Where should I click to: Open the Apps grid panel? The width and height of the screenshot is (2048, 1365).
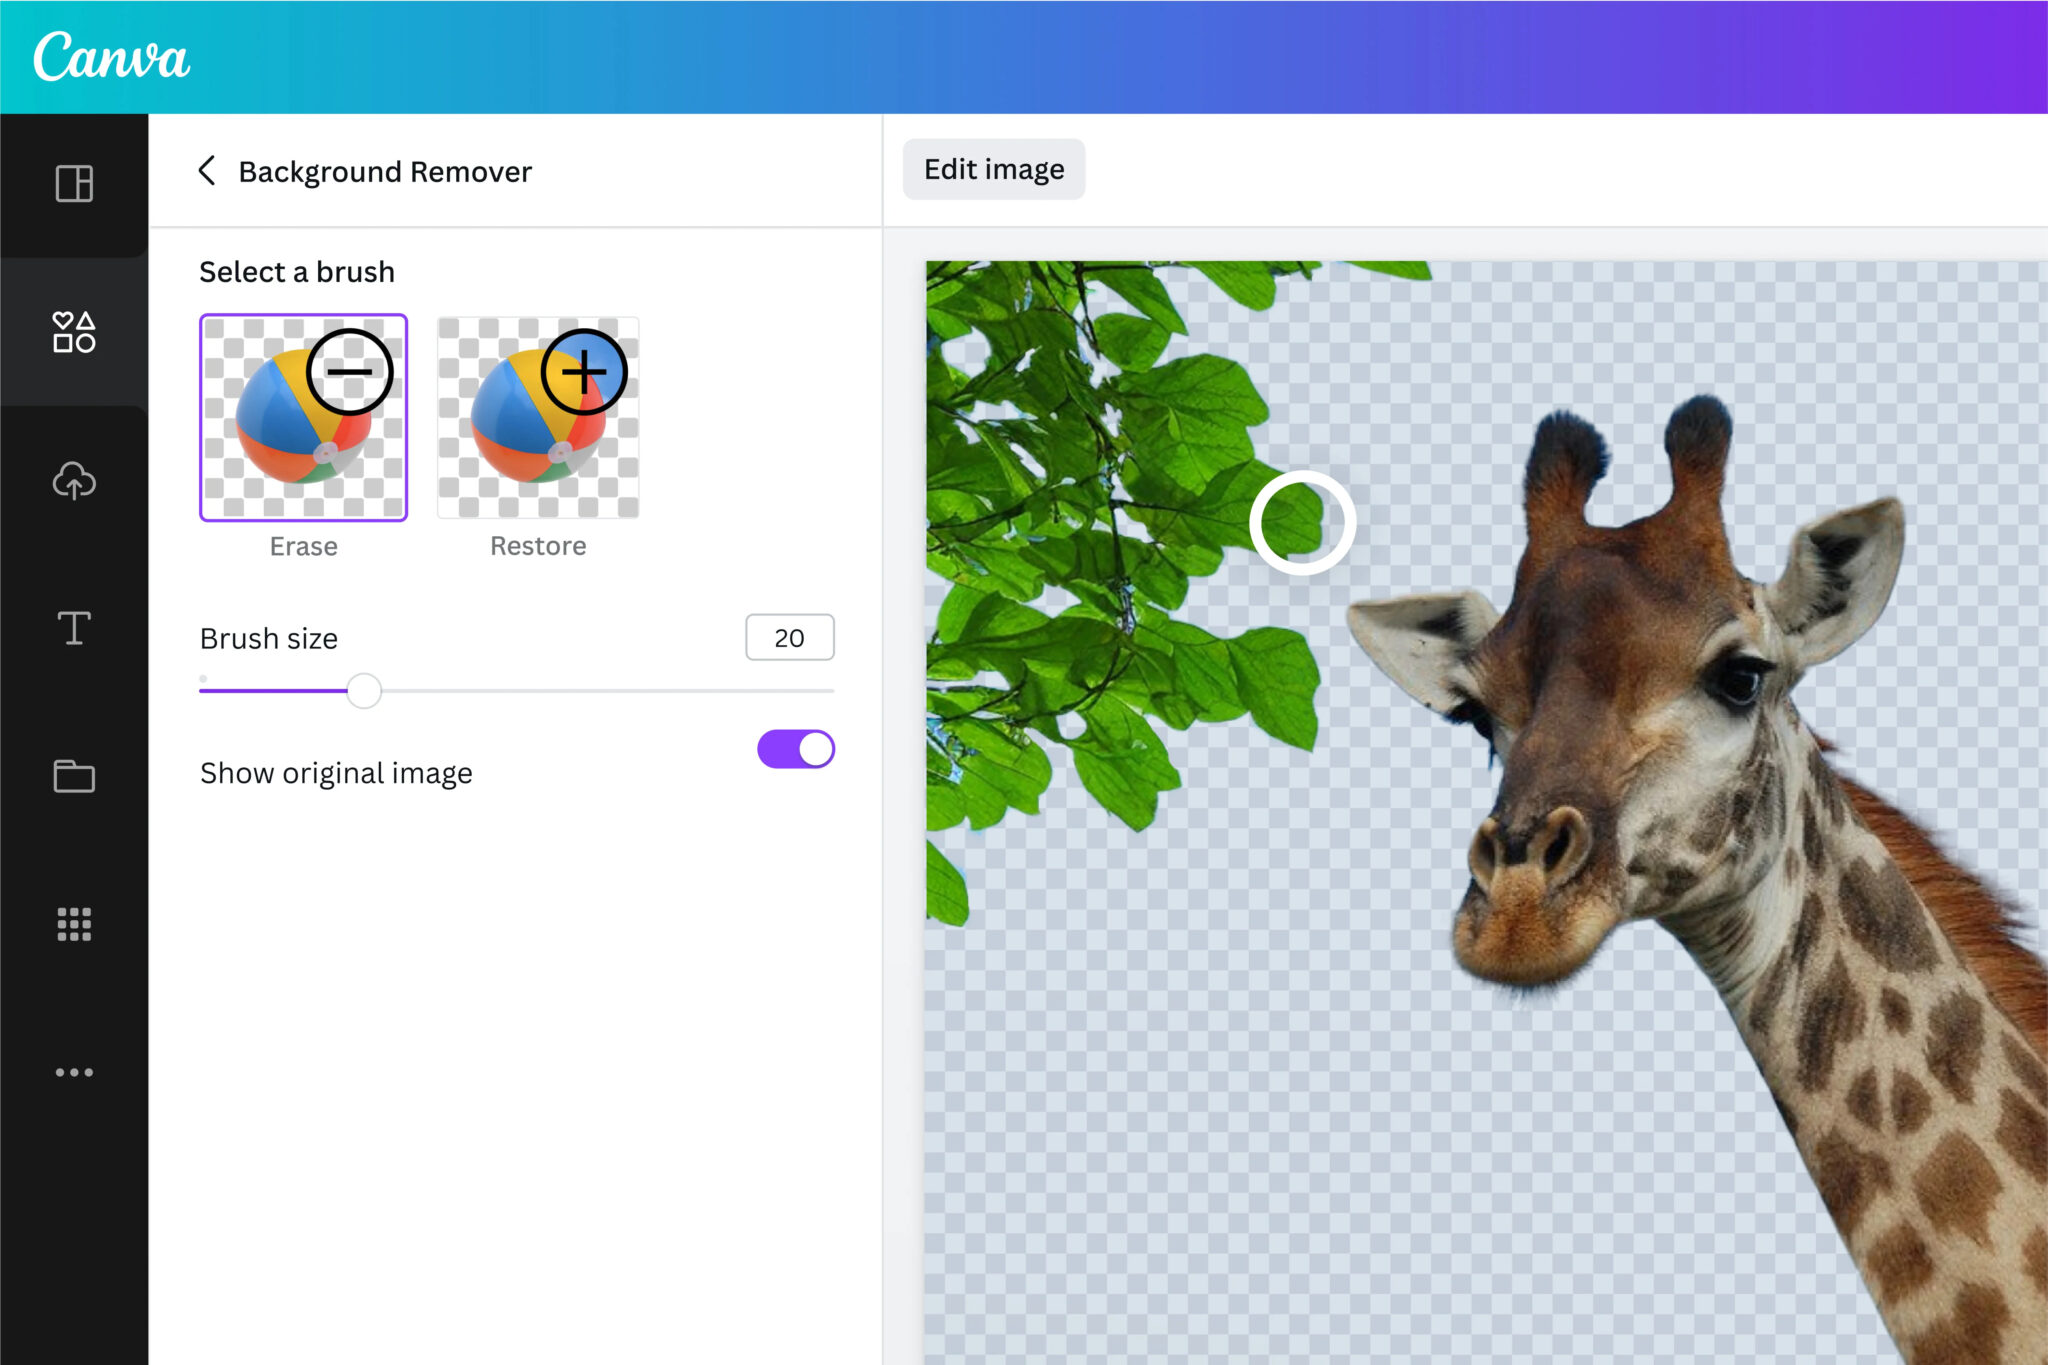(x=73, y=925)
